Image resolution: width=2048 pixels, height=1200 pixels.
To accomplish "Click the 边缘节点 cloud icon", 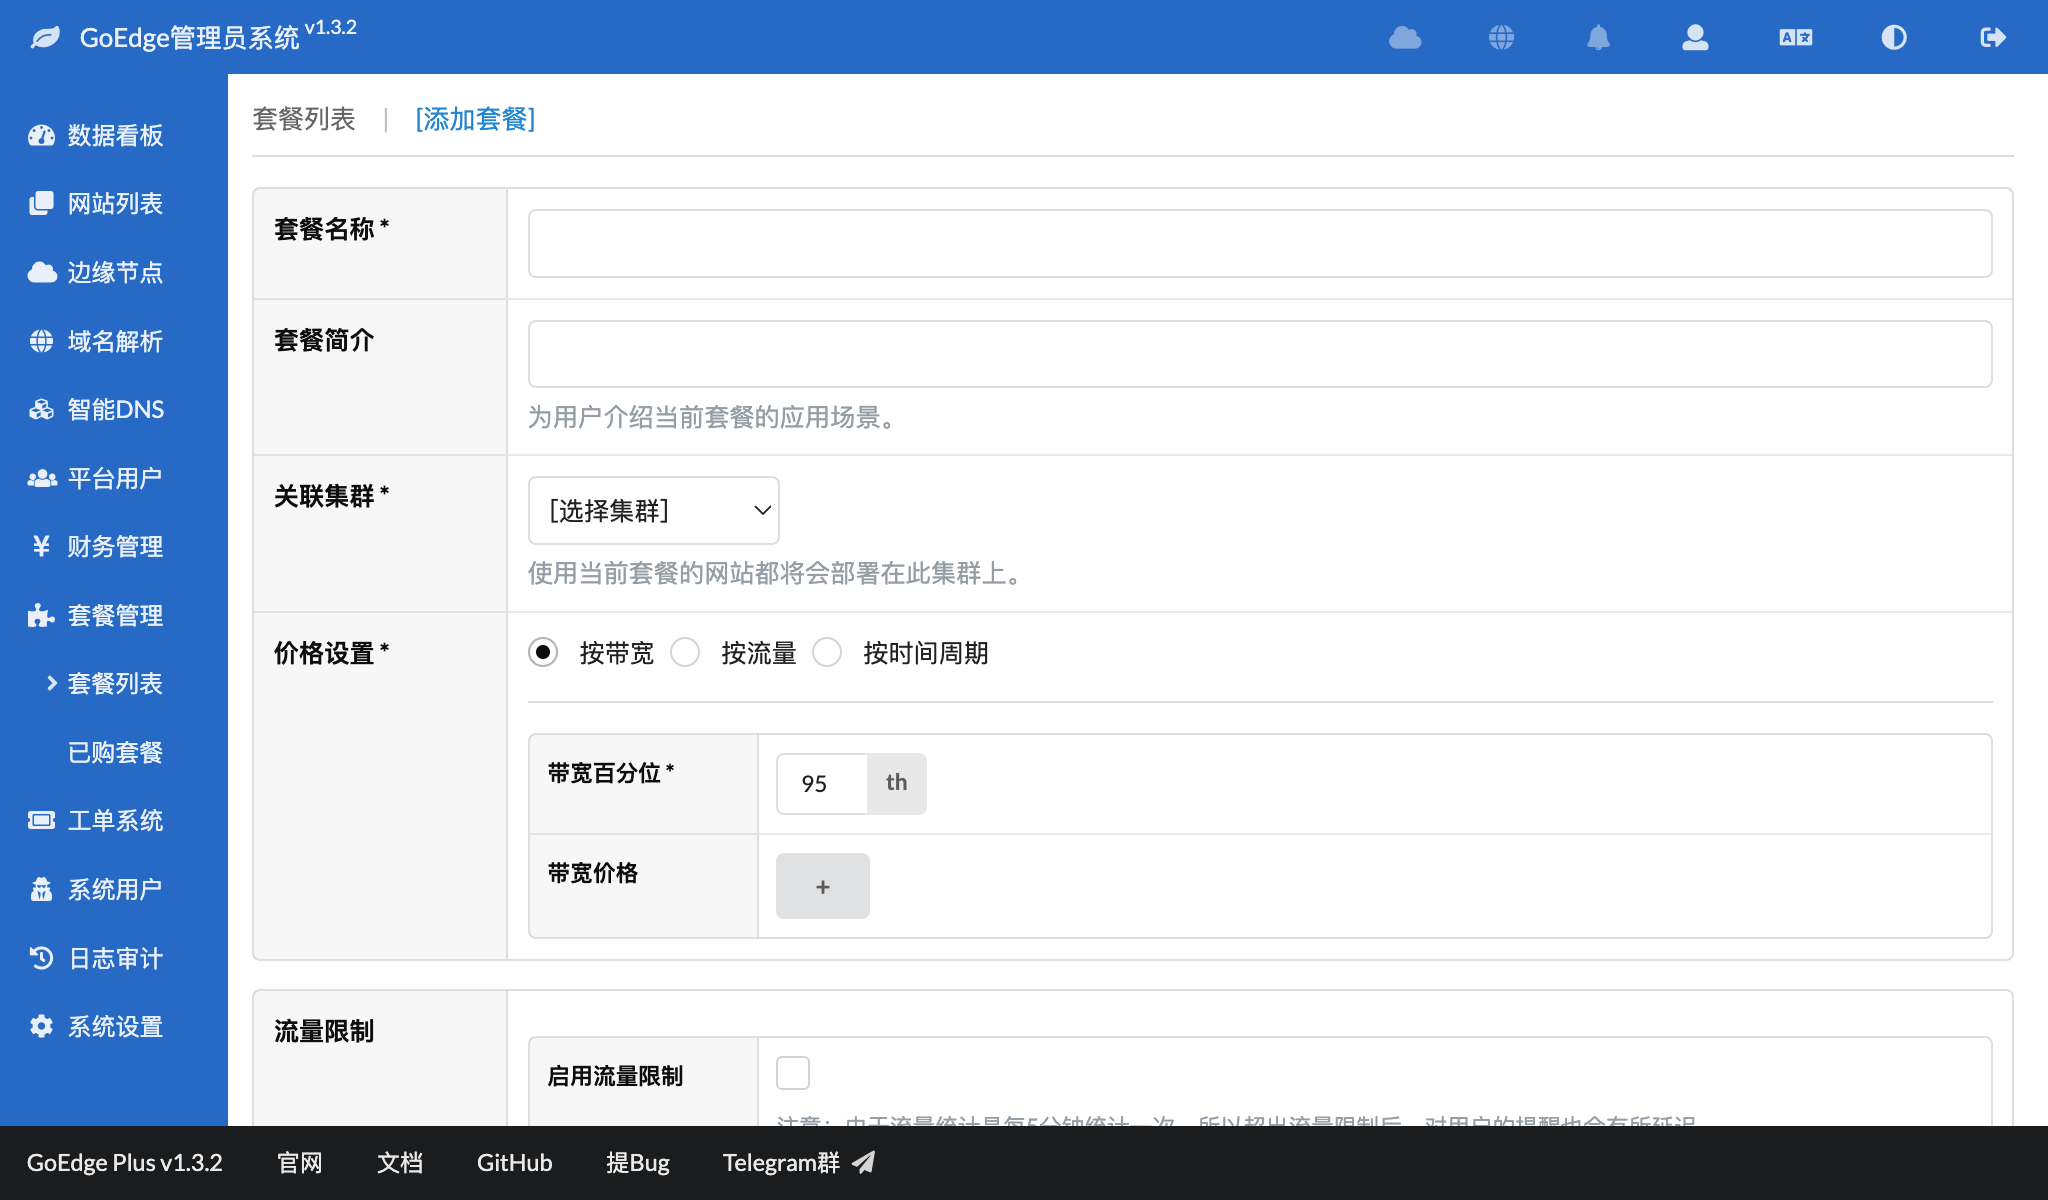I will [x=41, y=272].
